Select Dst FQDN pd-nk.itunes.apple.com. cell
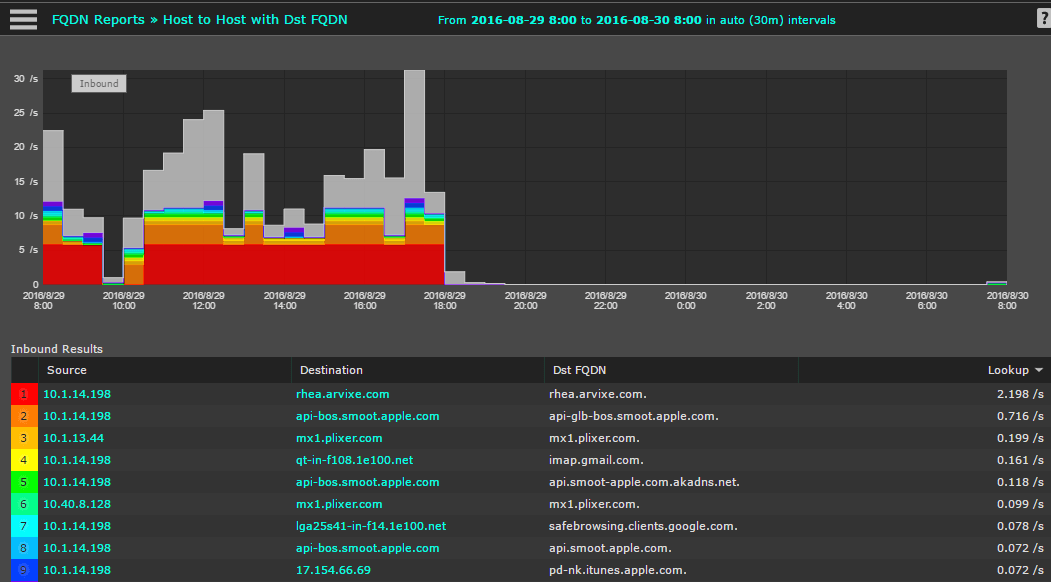Screen dimensions: 1051x582 [618, 570]
